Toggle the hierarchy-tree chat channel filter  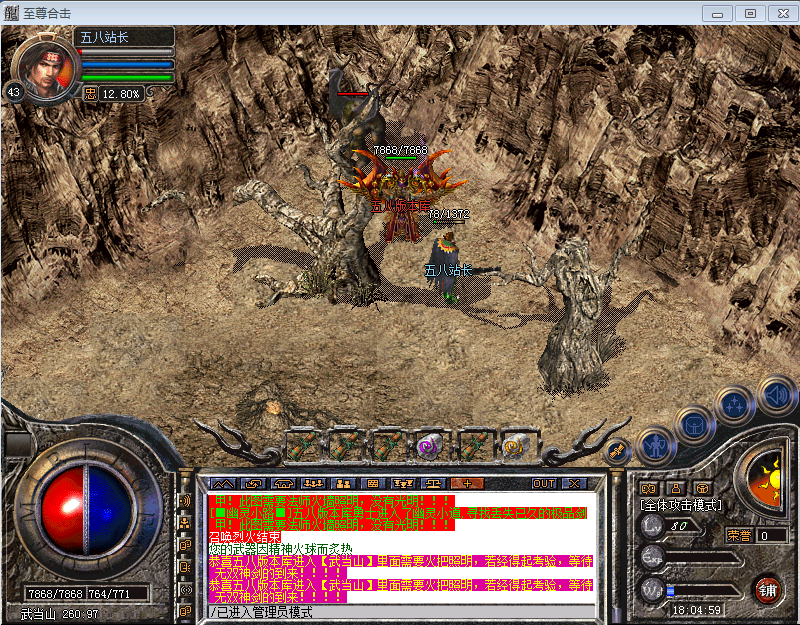coord(185,522)
